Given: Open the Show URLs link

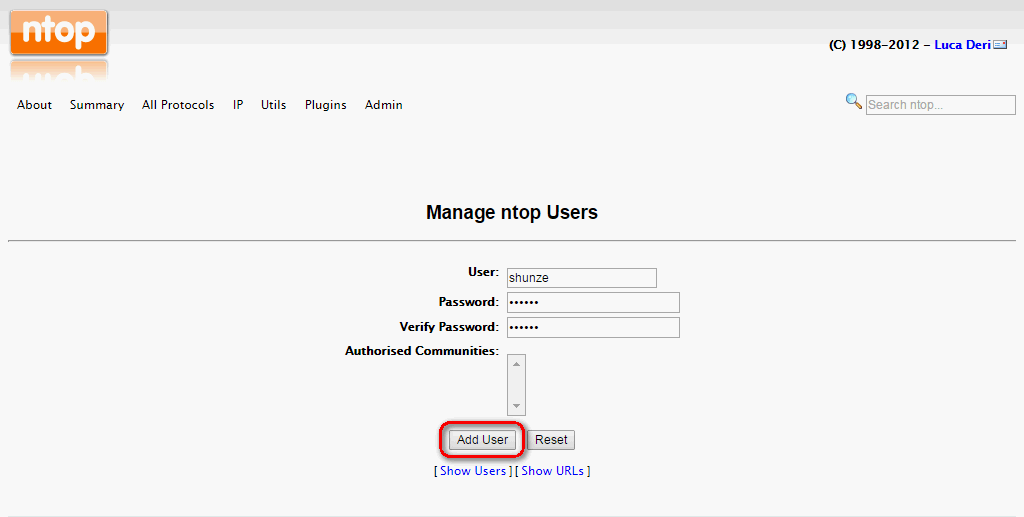Looking at the screenshot, I should click(552, 471).
